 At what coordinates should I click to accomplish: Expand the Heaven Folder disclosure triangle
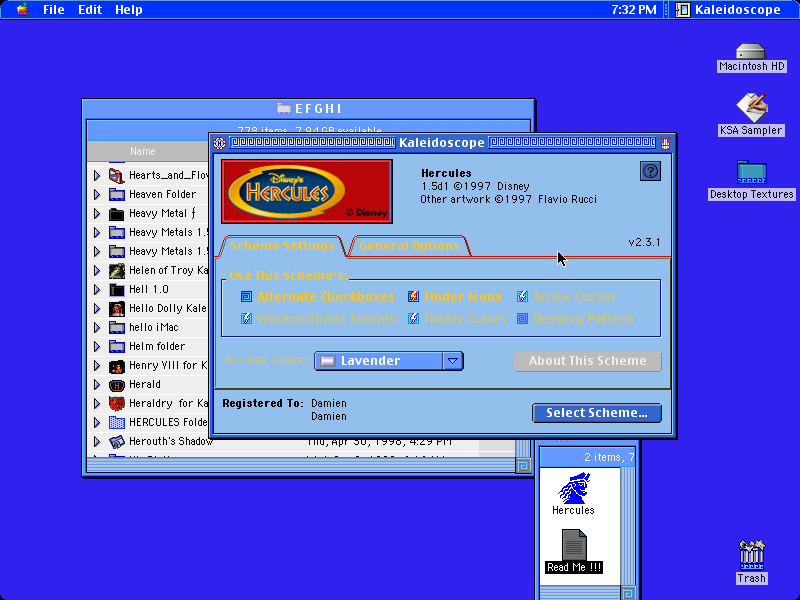(x=97, y=194)
